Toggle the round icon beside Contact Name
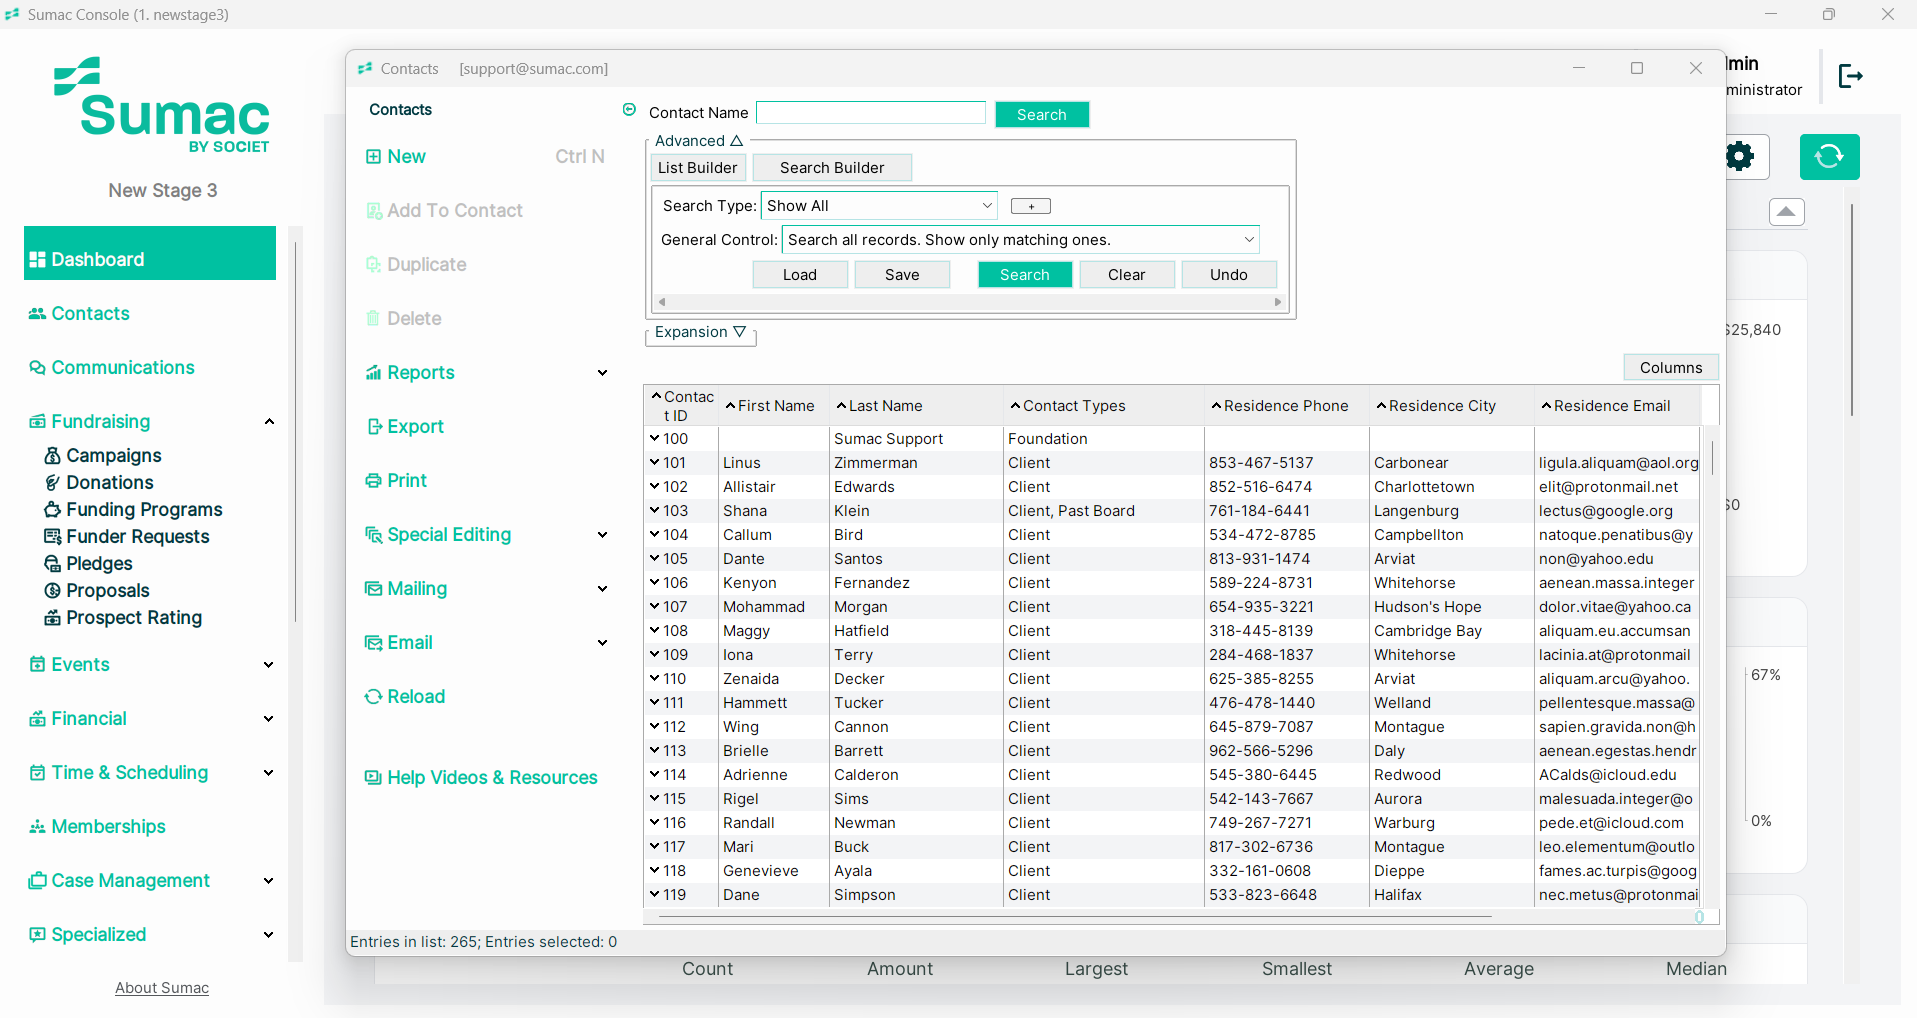The width and height of the screenshot is (1917, 1018). pos(629,110)
